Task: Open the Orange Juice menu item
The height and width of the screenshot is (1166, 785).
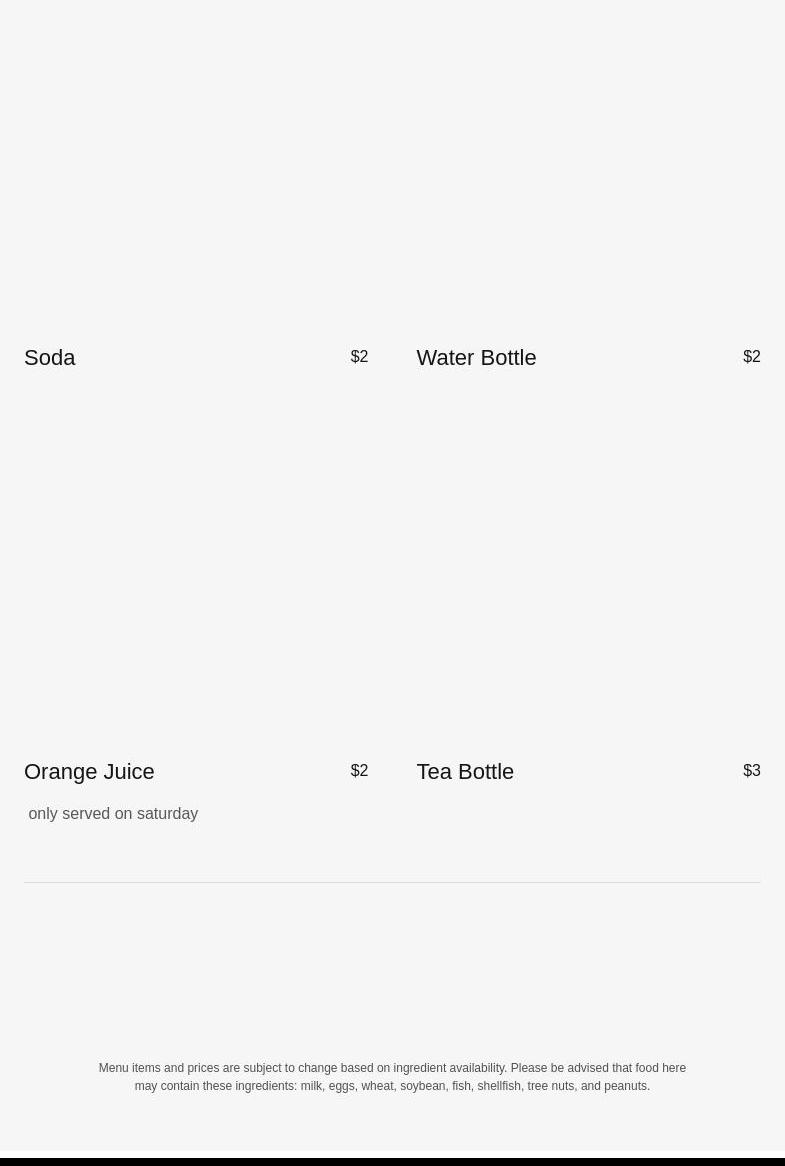Action: (x=89, y=772)
